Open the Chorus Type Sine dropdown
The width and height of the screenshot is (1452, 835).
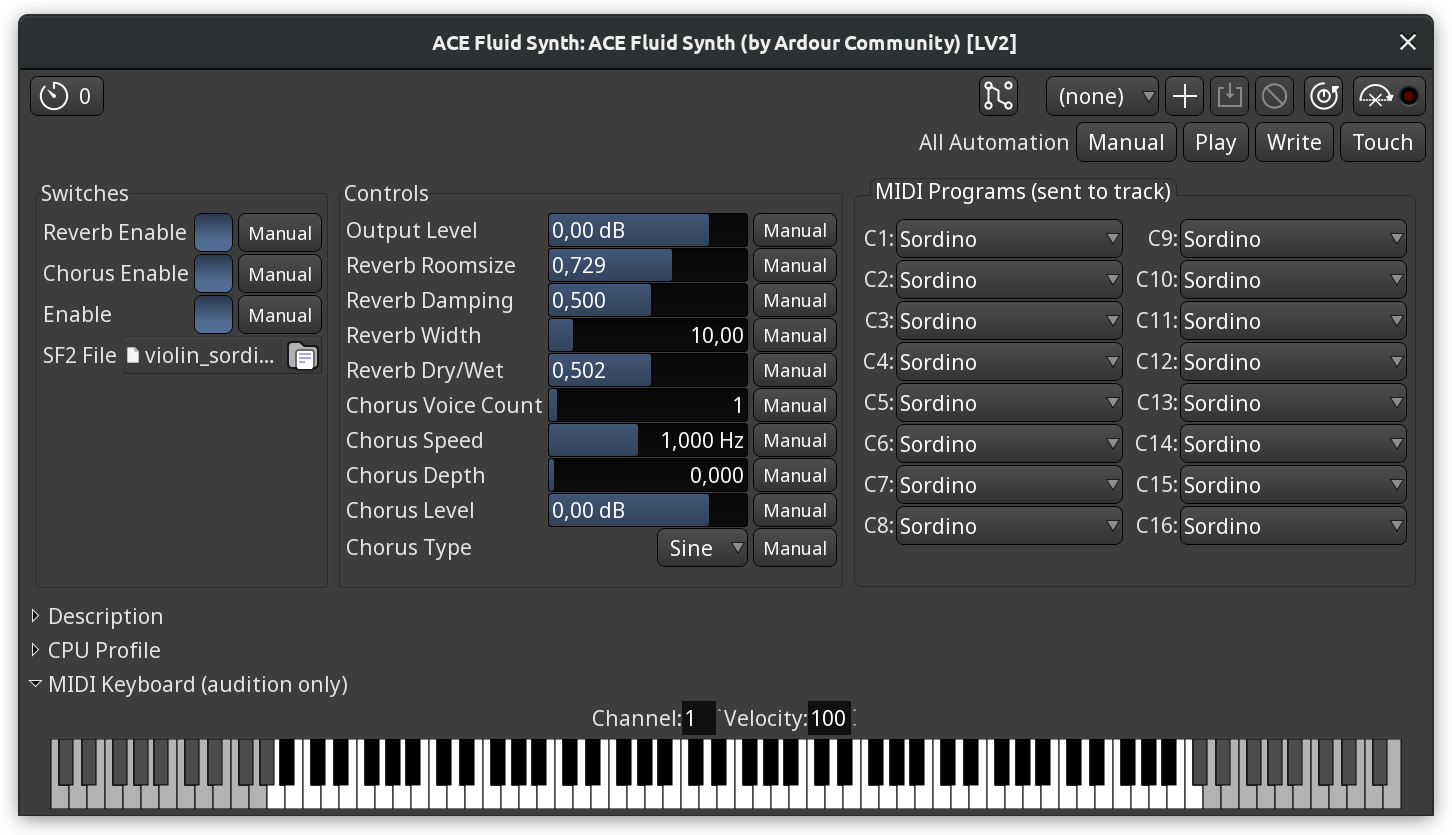point(702,548)
